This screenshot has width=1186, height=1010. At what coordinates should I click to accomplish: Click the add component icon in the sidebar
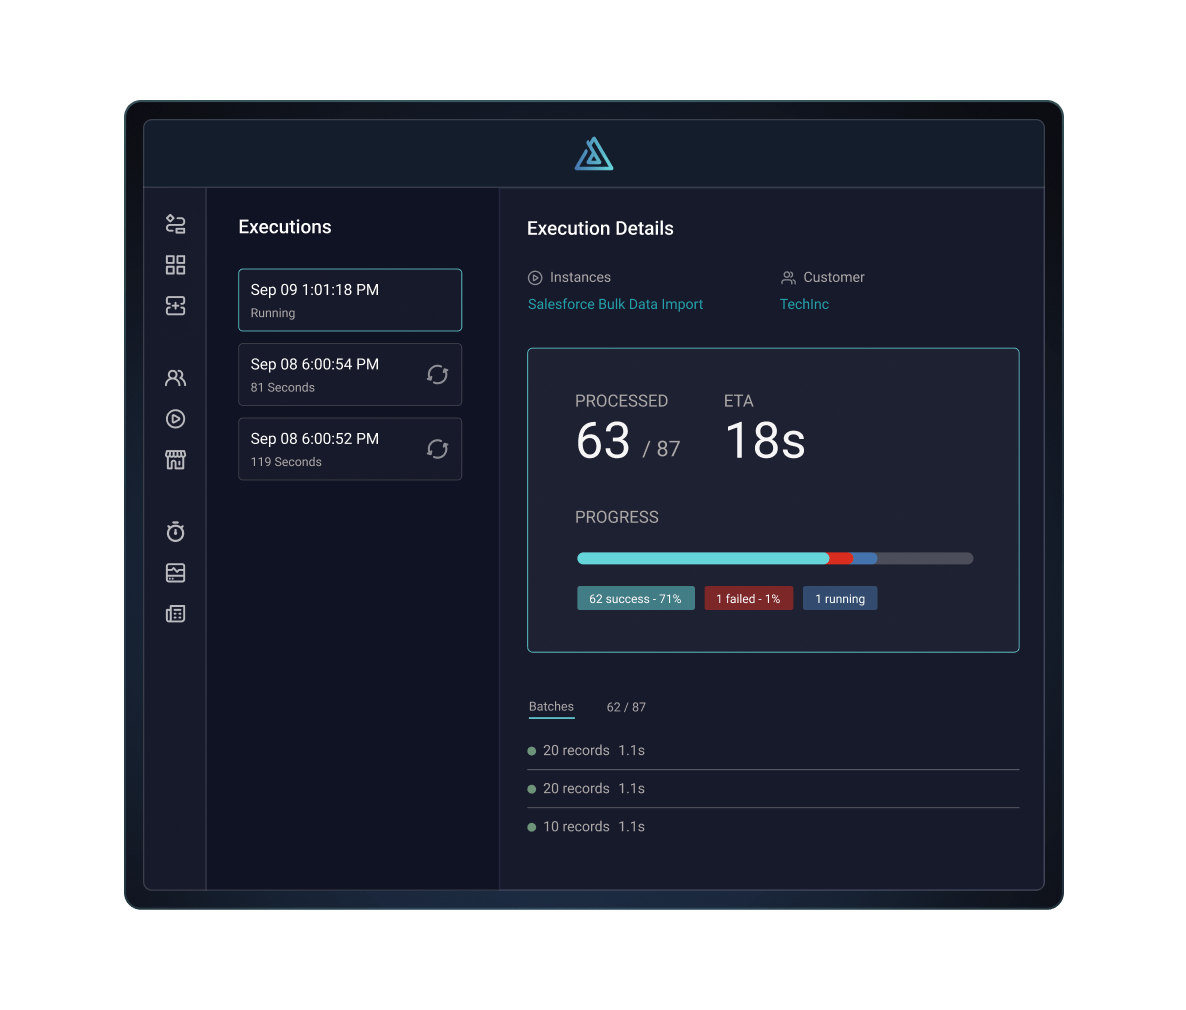175,306
